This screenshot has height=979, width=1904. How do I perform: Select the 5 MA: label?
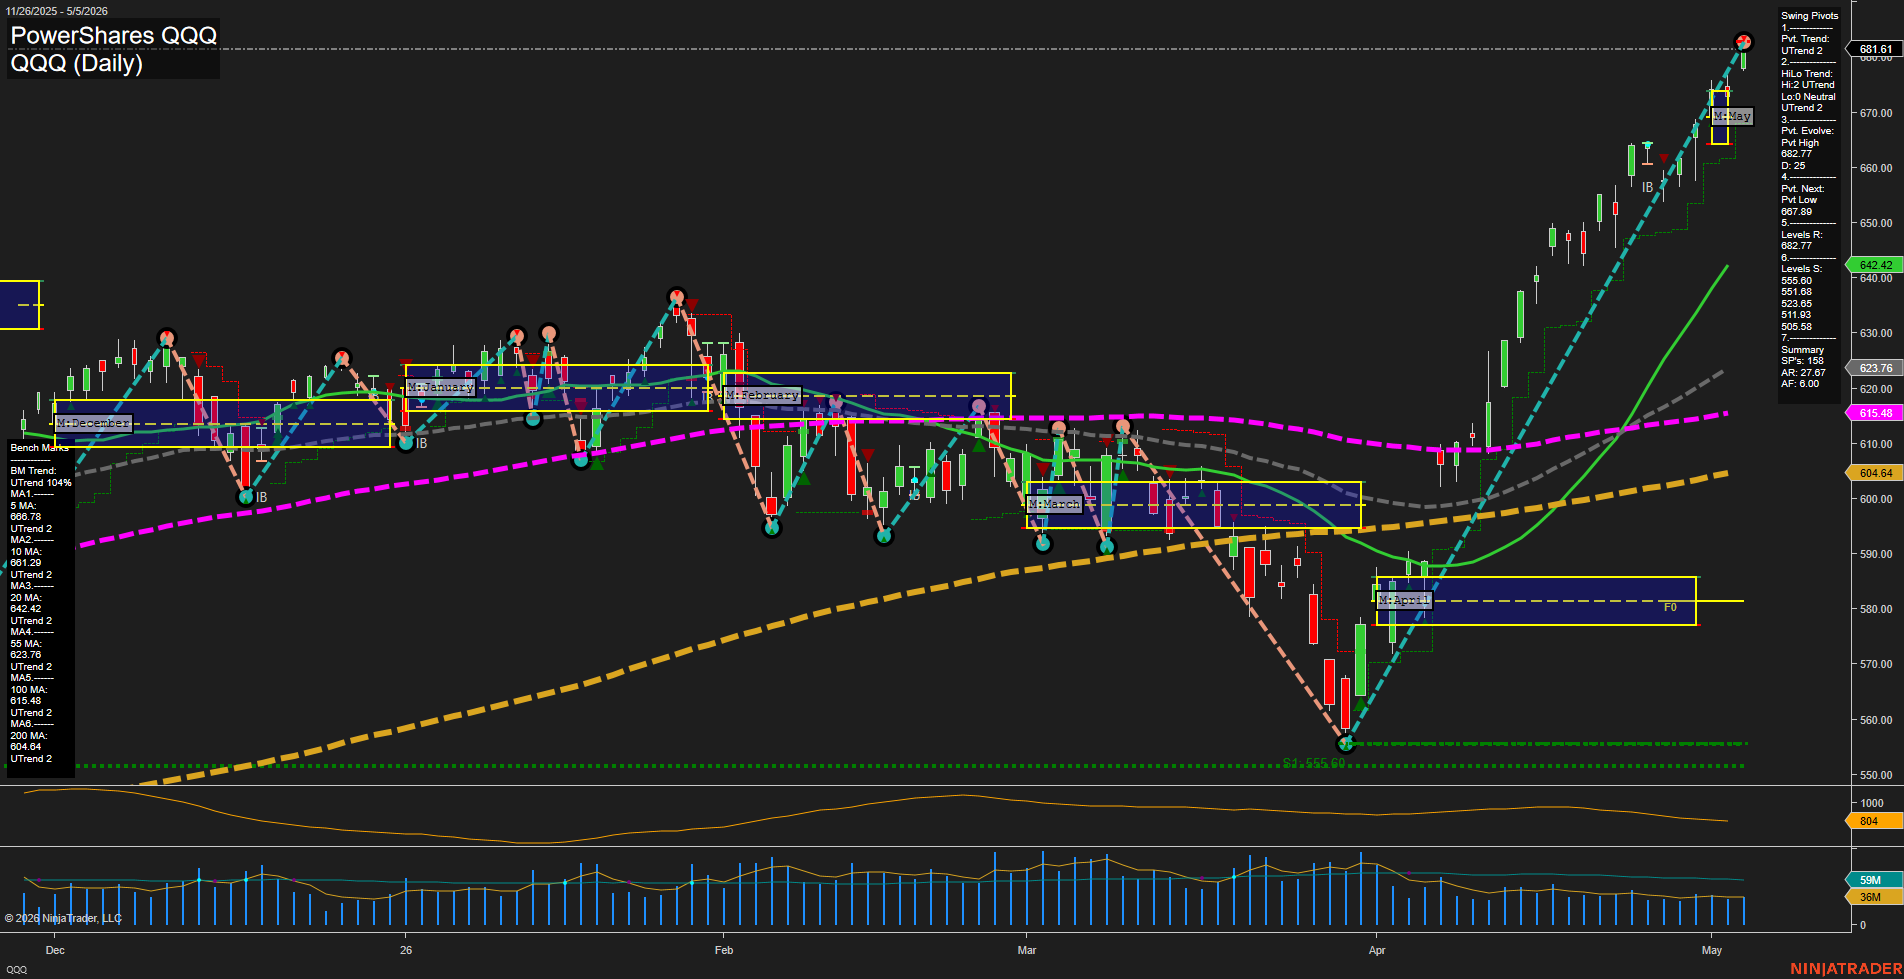[23, 506]
